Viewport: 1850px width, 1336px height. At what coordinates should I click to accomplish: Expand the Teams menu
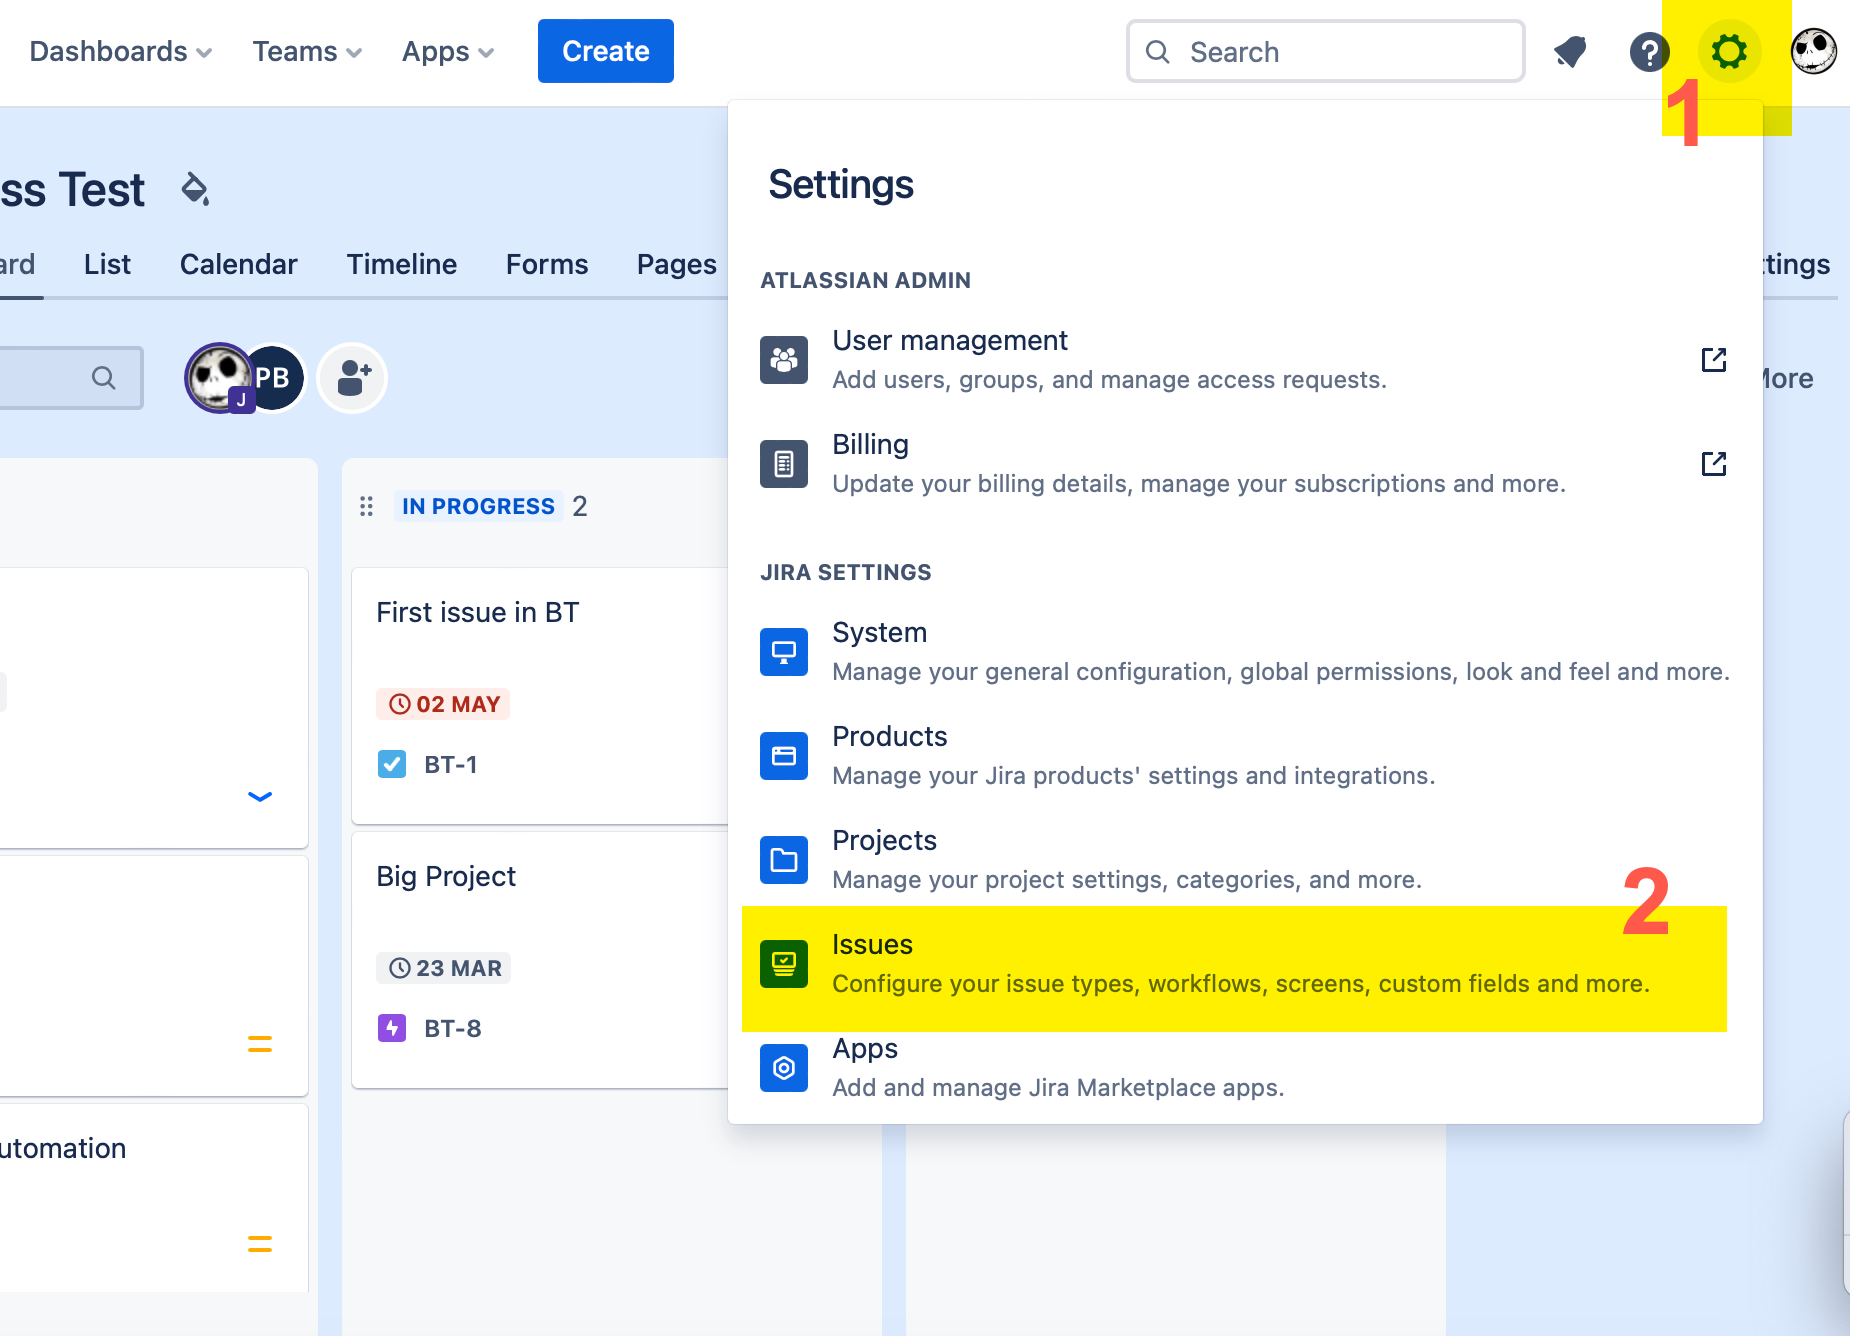click(x=306, y=51)
